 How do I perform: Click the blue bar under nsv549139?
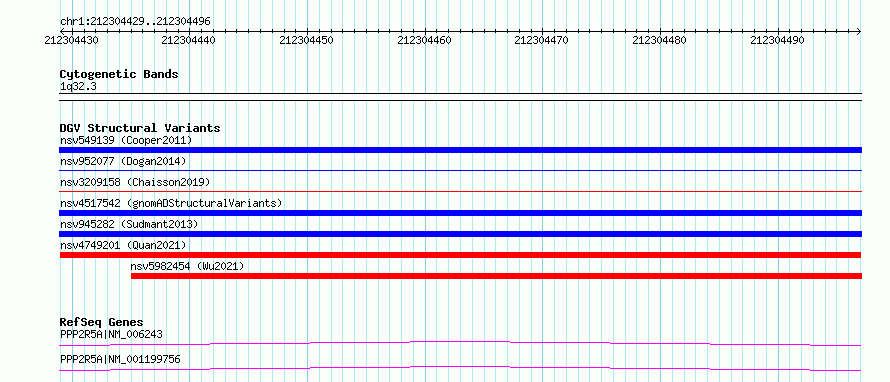(460, 150)
